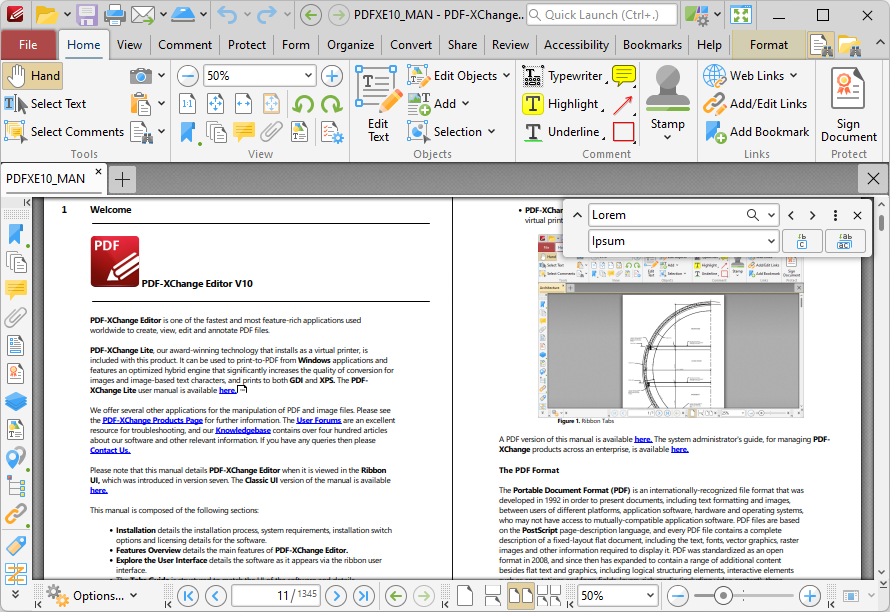Open the Format ribbon tab
Image resolution: width=890 pixels, height=612 pixels.
769,45
